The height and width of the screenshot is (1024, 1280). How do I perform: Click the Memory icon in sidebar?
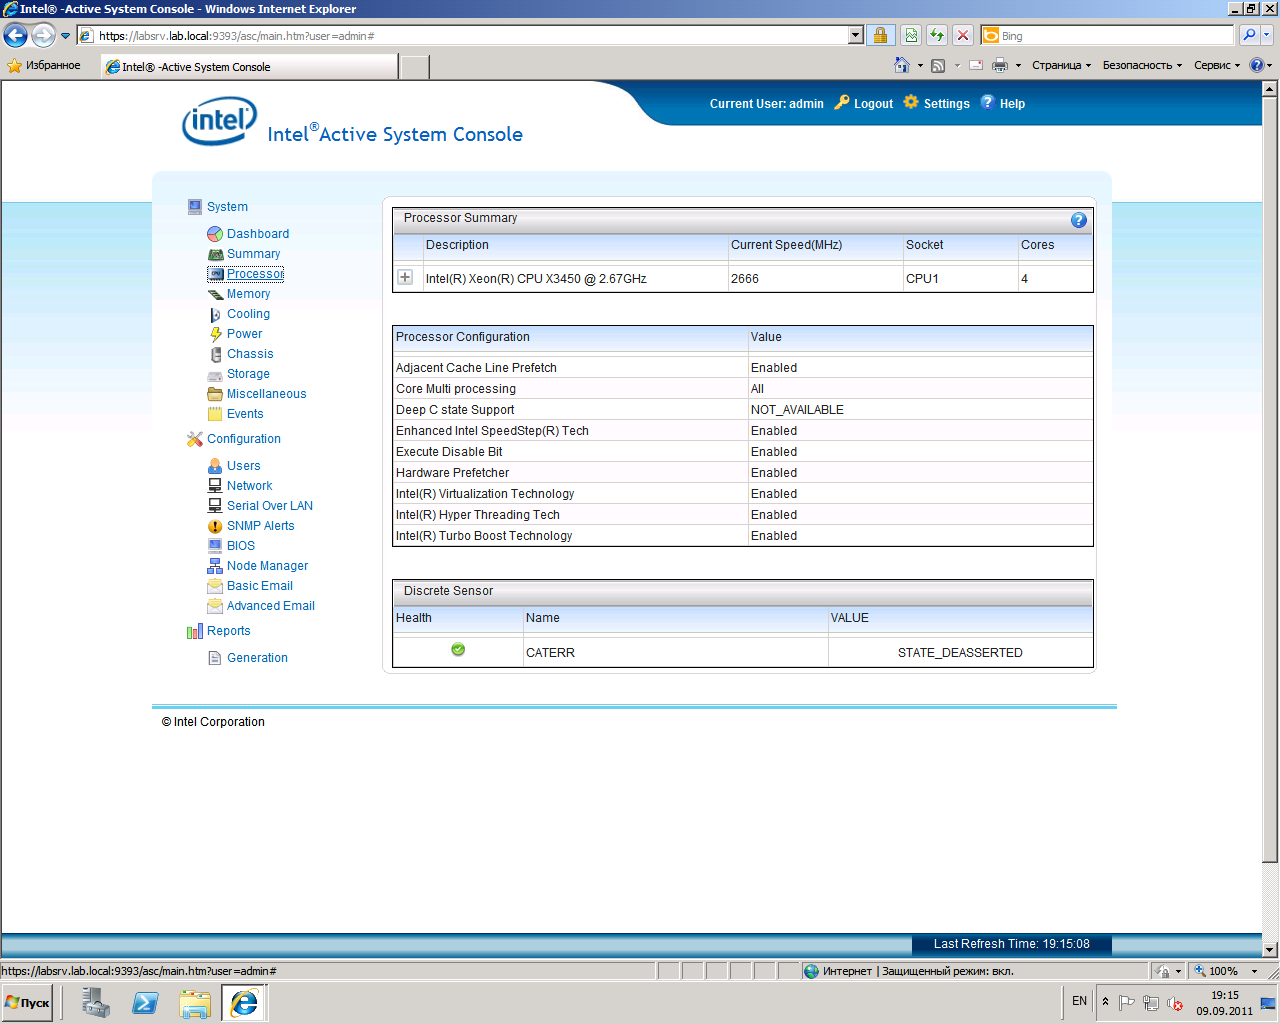(x=215, y=294)
